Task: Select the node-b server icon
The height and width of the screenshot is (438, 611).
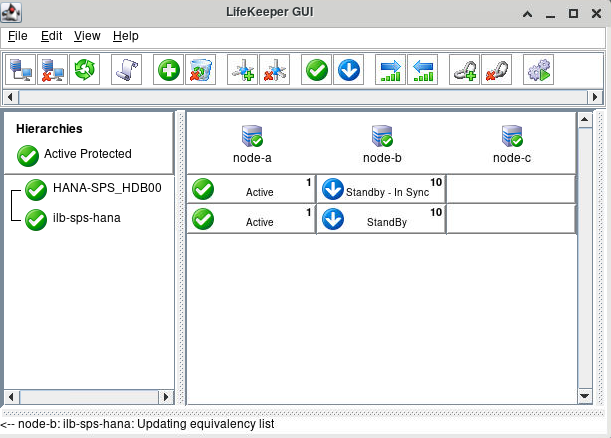Action: 382,136
